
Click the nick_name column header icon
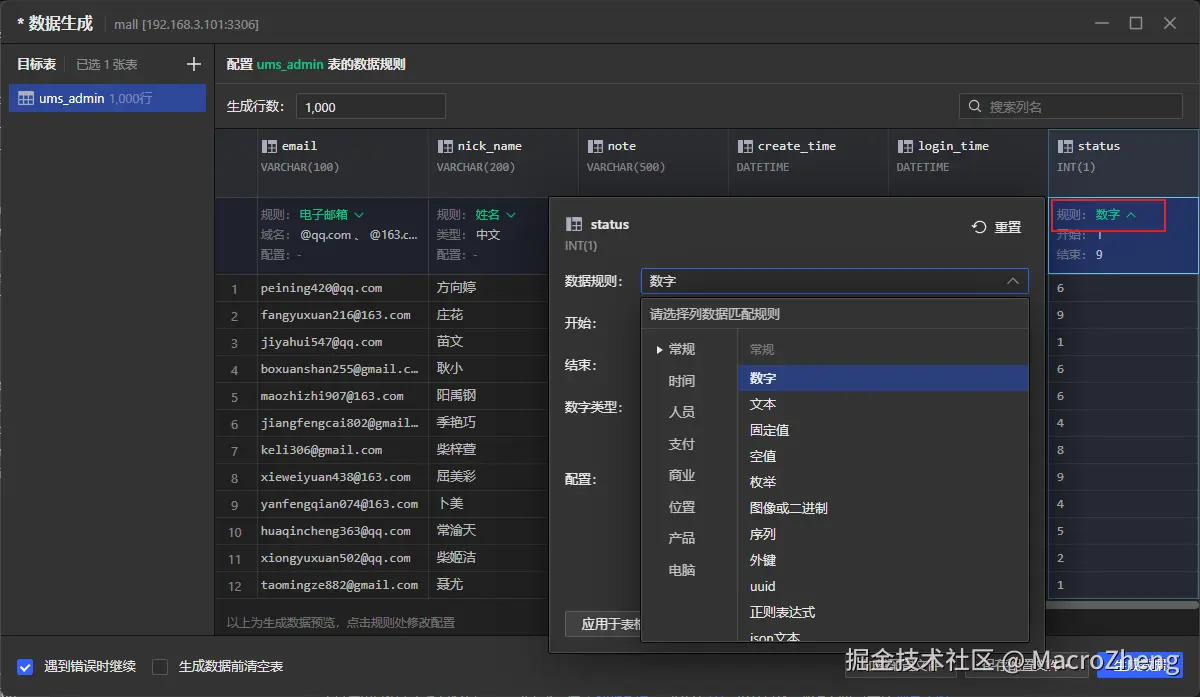[x=445, y=146]
